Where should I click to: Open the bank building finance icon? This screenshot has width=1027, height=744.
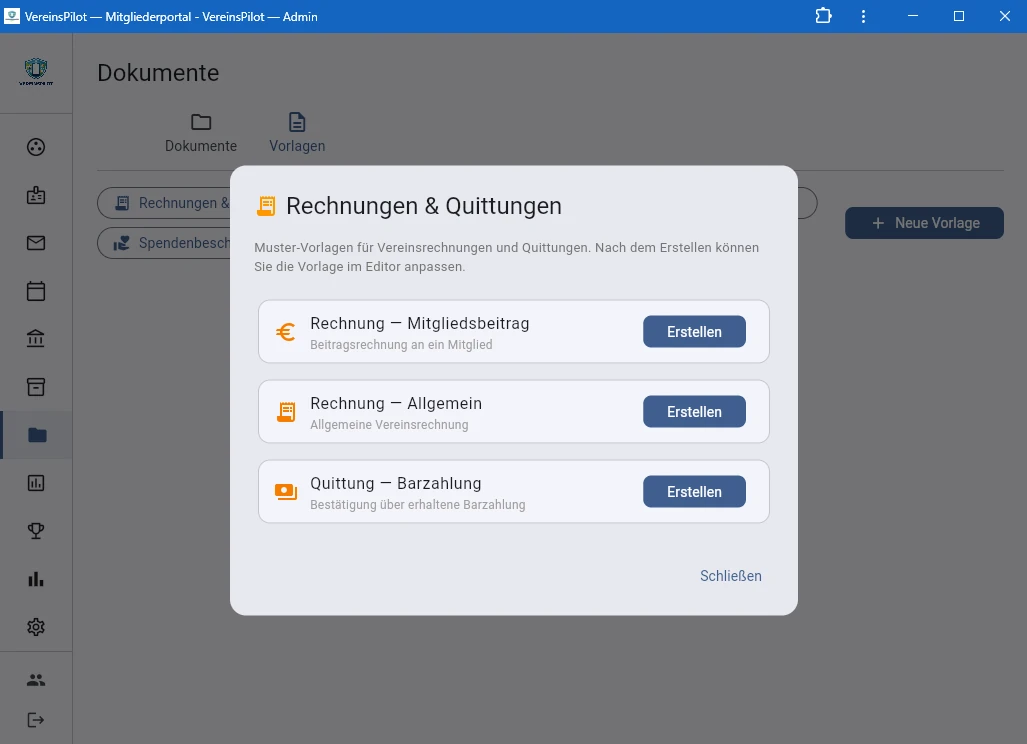tap(36, 339)
